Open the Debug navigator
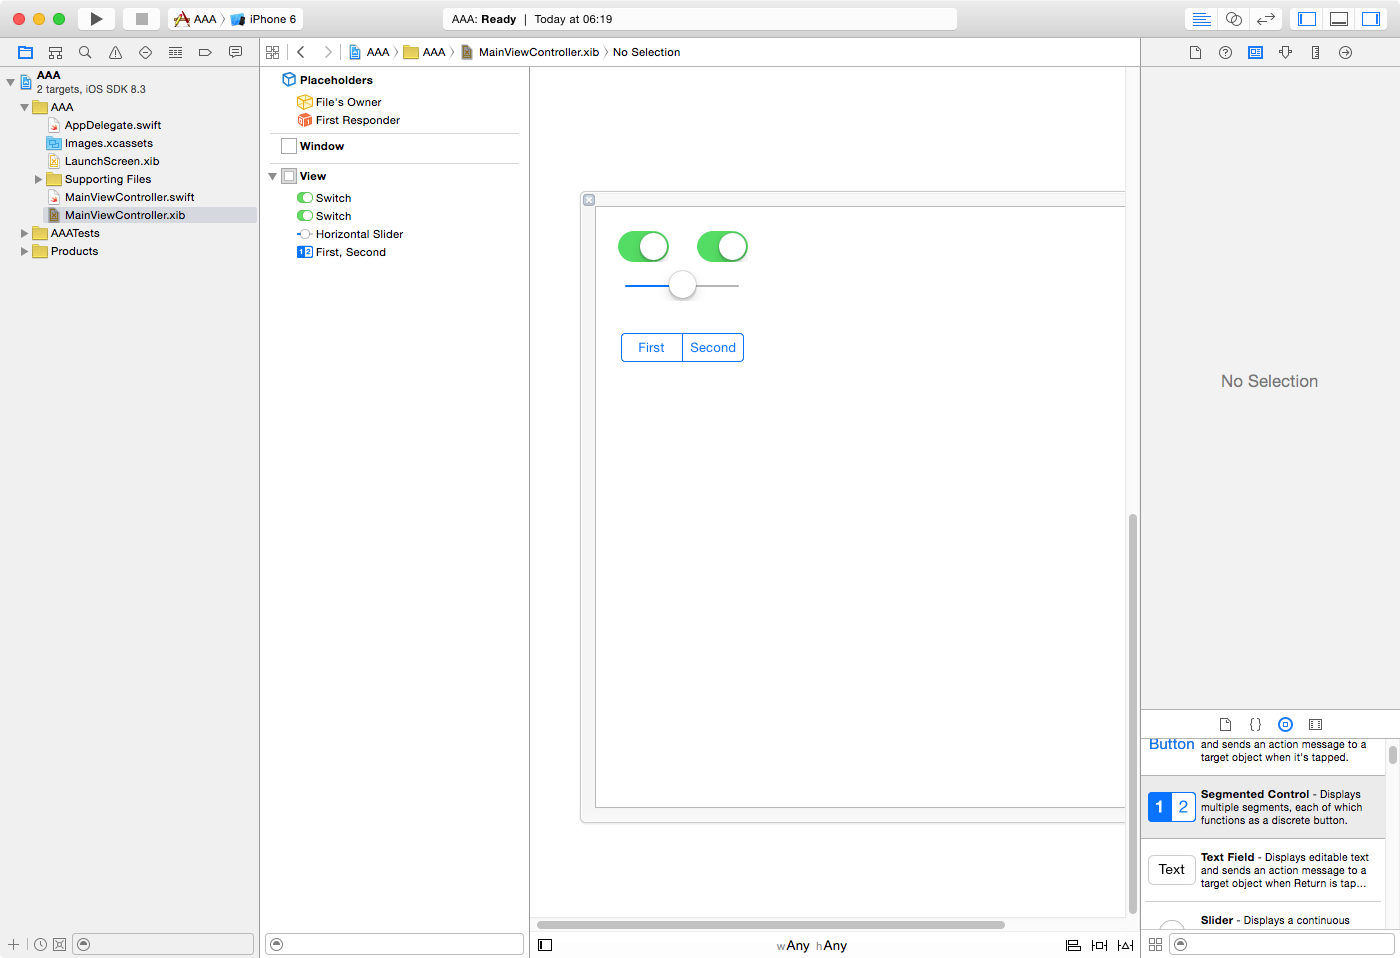This screenshot has height=958, width=1400. [175, 52]
